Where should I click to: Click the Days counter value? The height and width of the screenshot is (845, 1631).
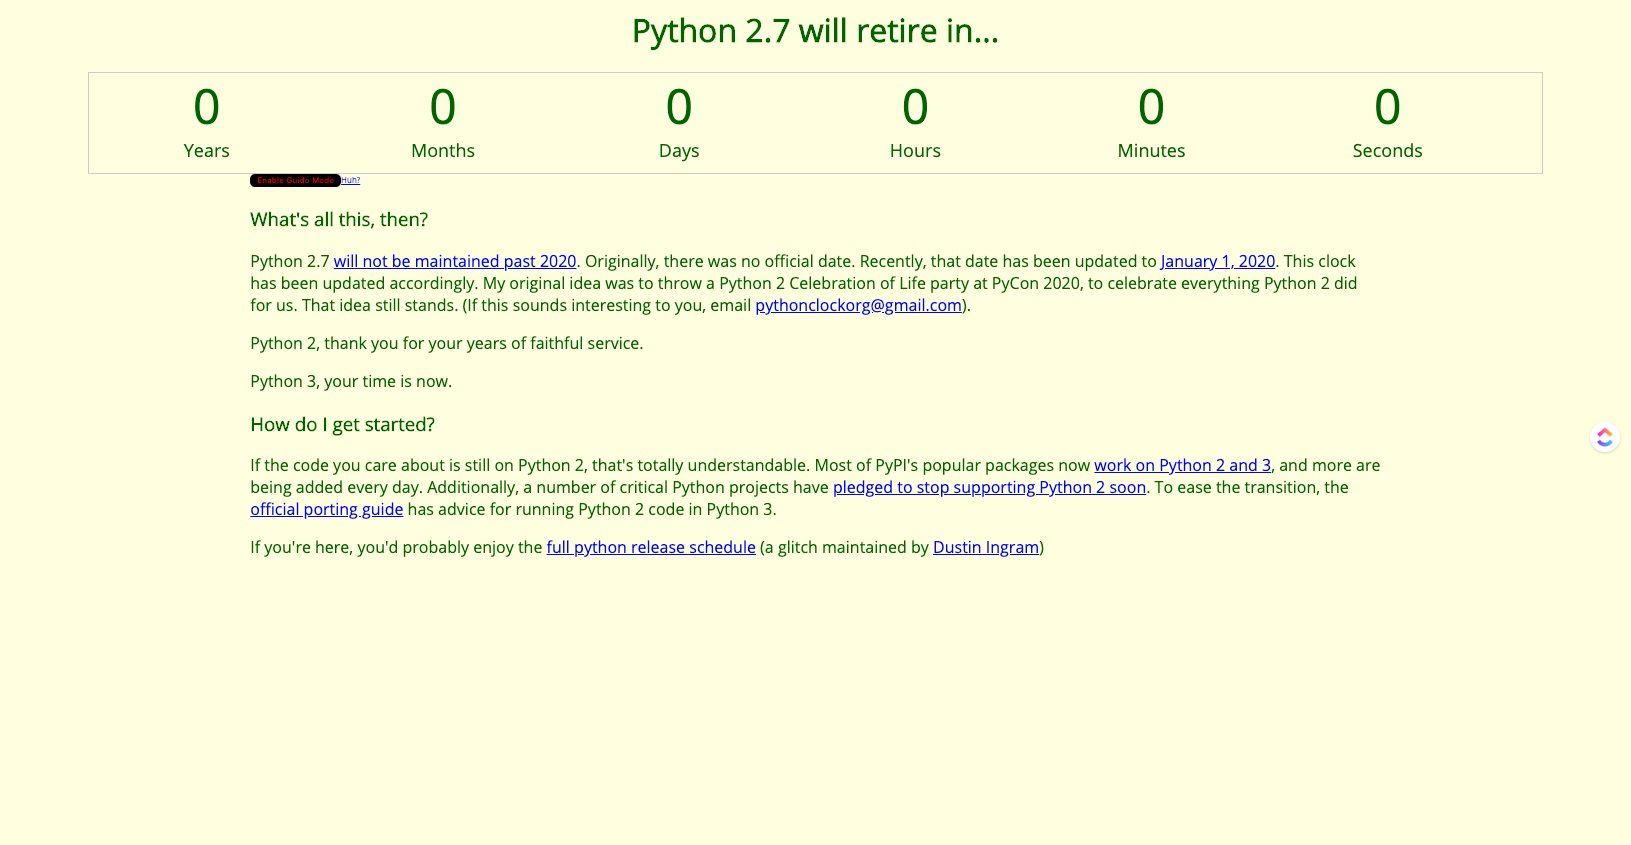[x=679, y=107]
